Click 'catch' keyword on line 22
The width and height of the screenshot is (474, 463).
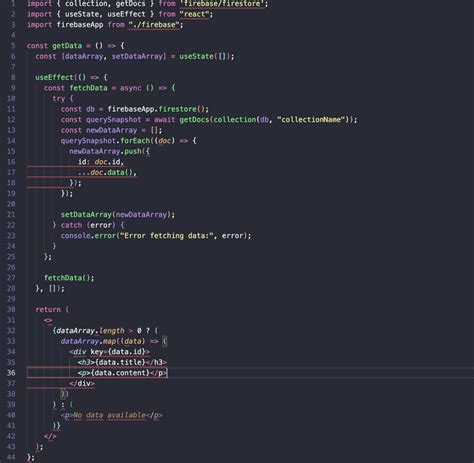coord(71,225)
